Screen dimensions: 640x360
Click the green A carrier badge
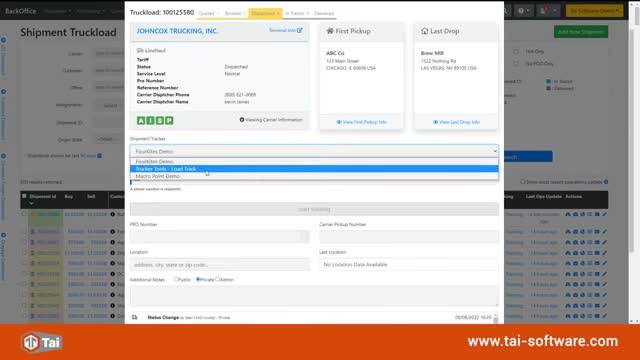[141, 120]
